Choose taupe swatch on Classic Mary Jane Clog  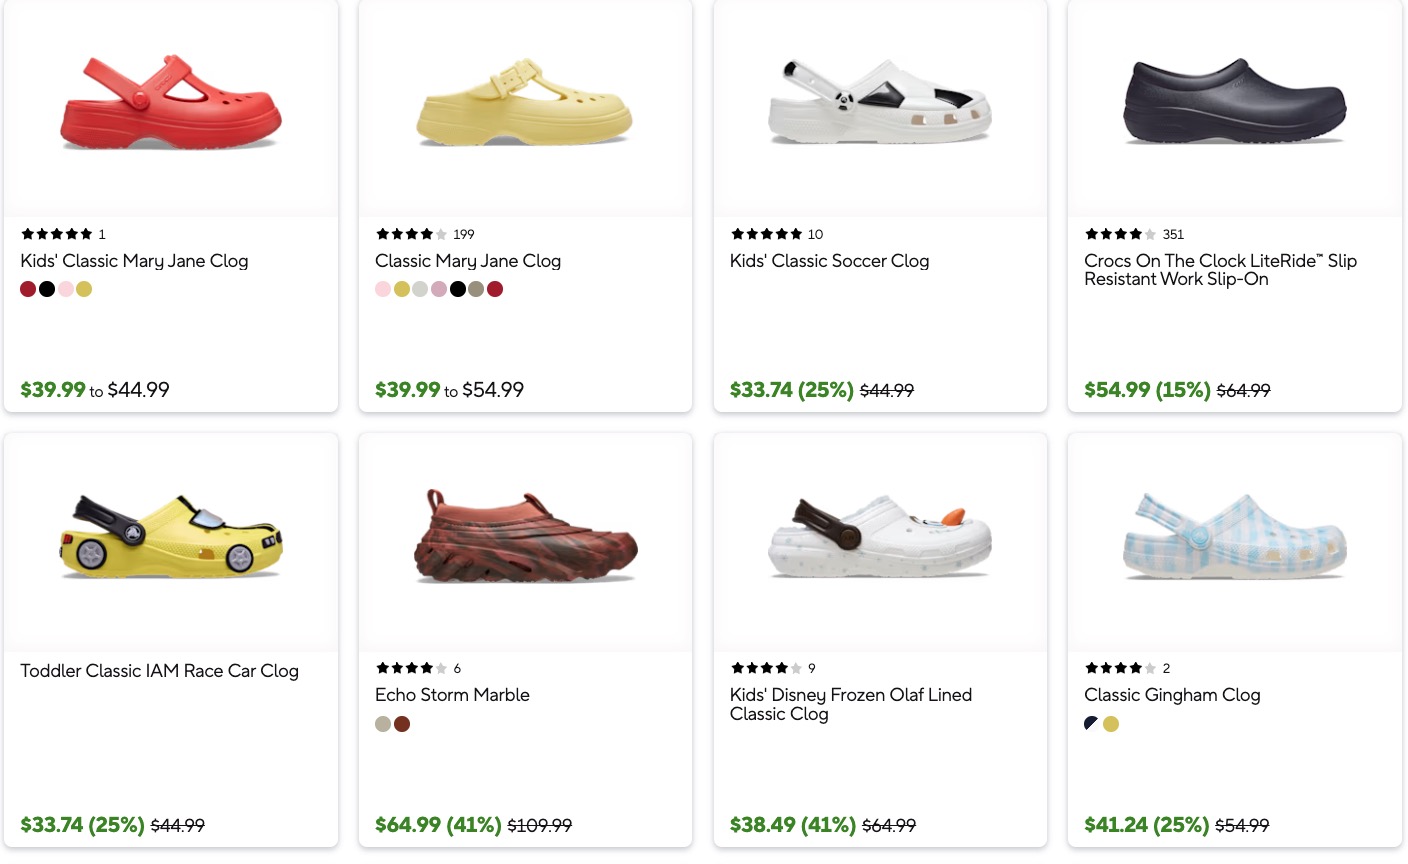(476, 289)
